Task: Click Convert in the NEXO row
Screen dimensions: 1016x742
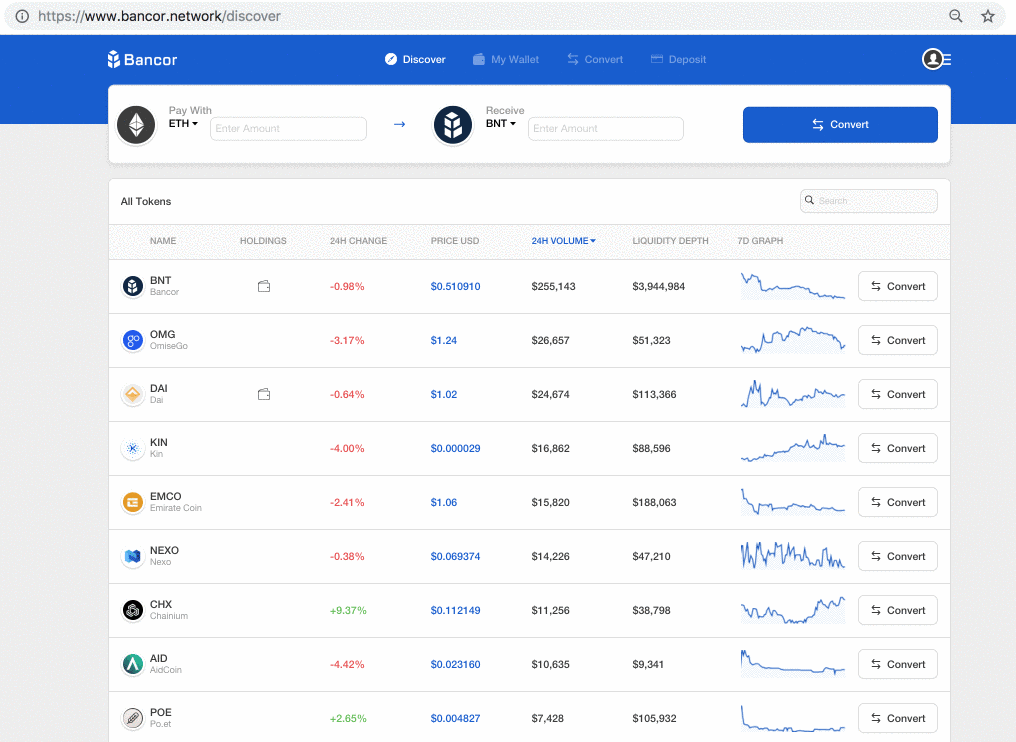Action: pos(897,556)
